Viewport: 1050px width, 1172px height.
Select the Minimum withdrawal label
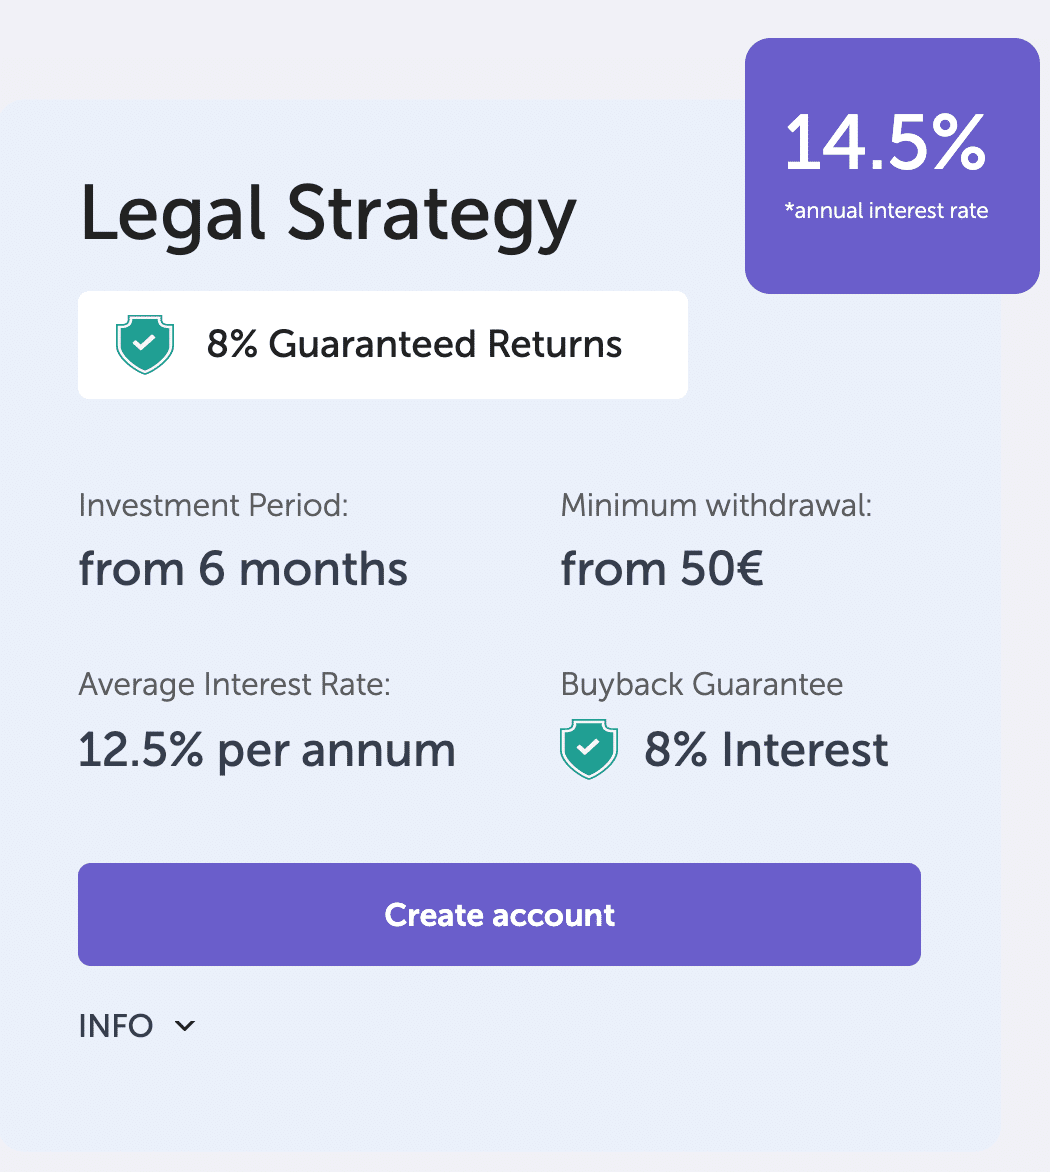coord(716,506)
